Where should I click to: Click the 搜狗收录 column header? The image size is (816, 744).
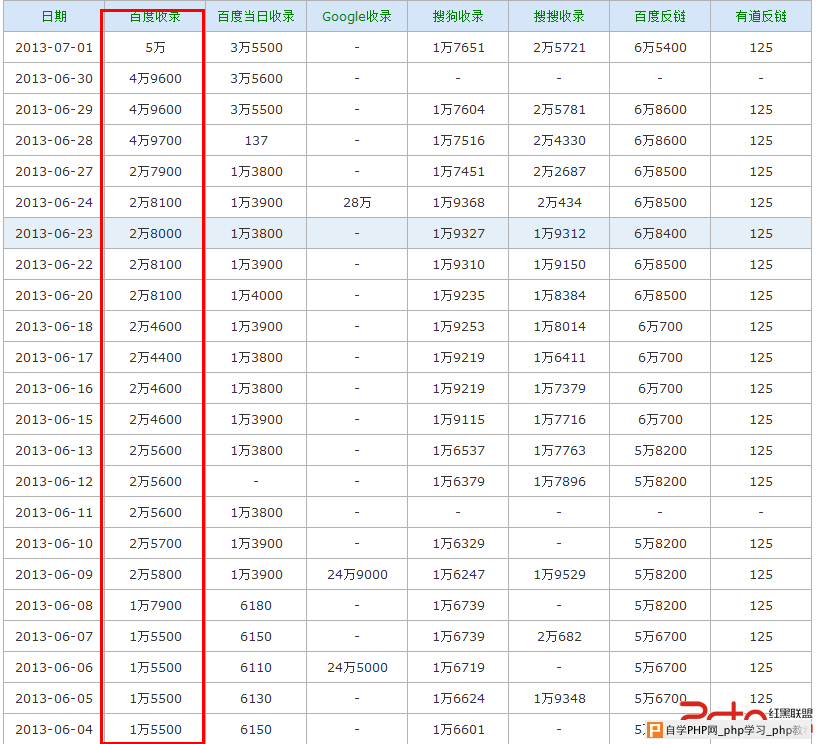[x=458, y=17]
